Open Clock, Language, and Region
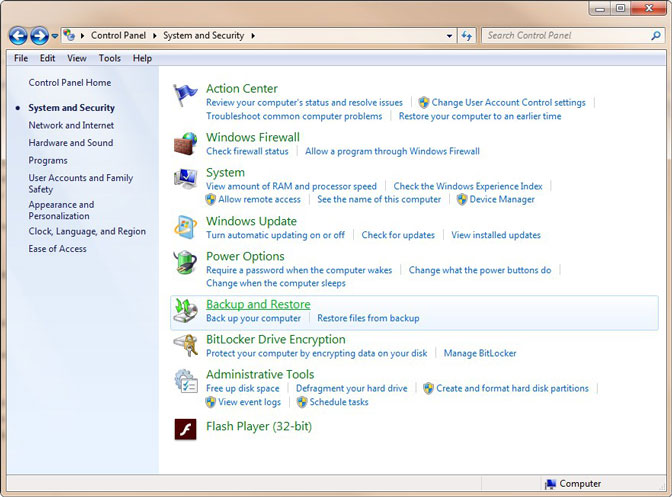 click(87, 231)
